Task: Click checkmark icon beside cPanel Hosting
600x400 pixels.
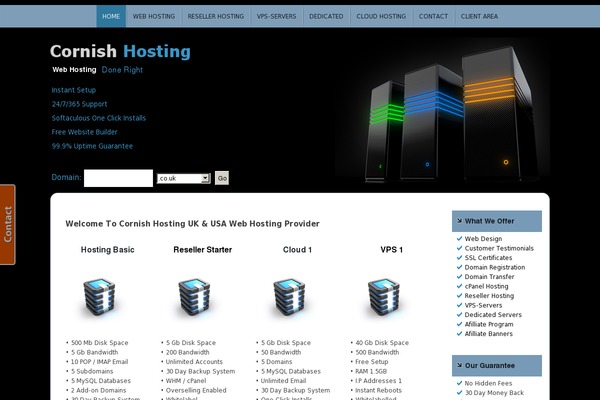Action: (459, 286)
